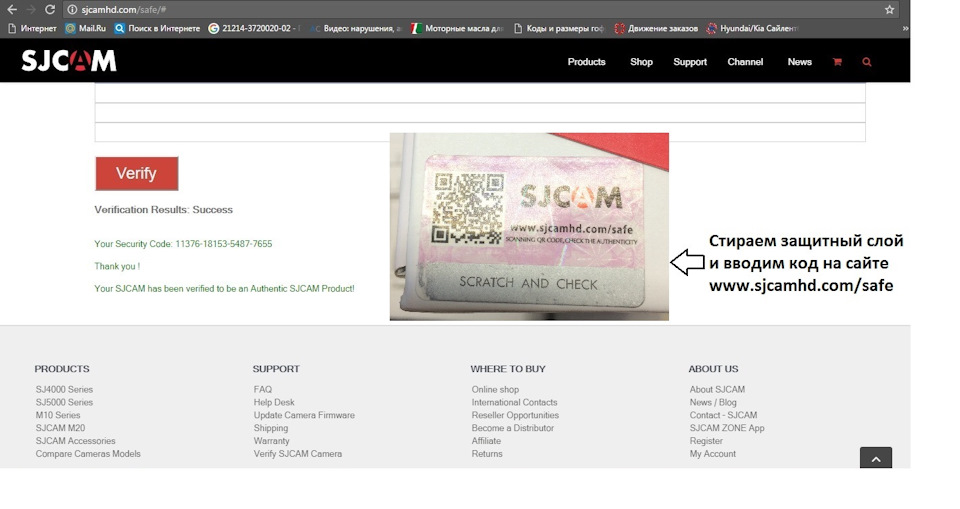This screenshot has width=960, height=509.
Task: Open the Коды и размеры bookmark
Action: pos(559,28)
